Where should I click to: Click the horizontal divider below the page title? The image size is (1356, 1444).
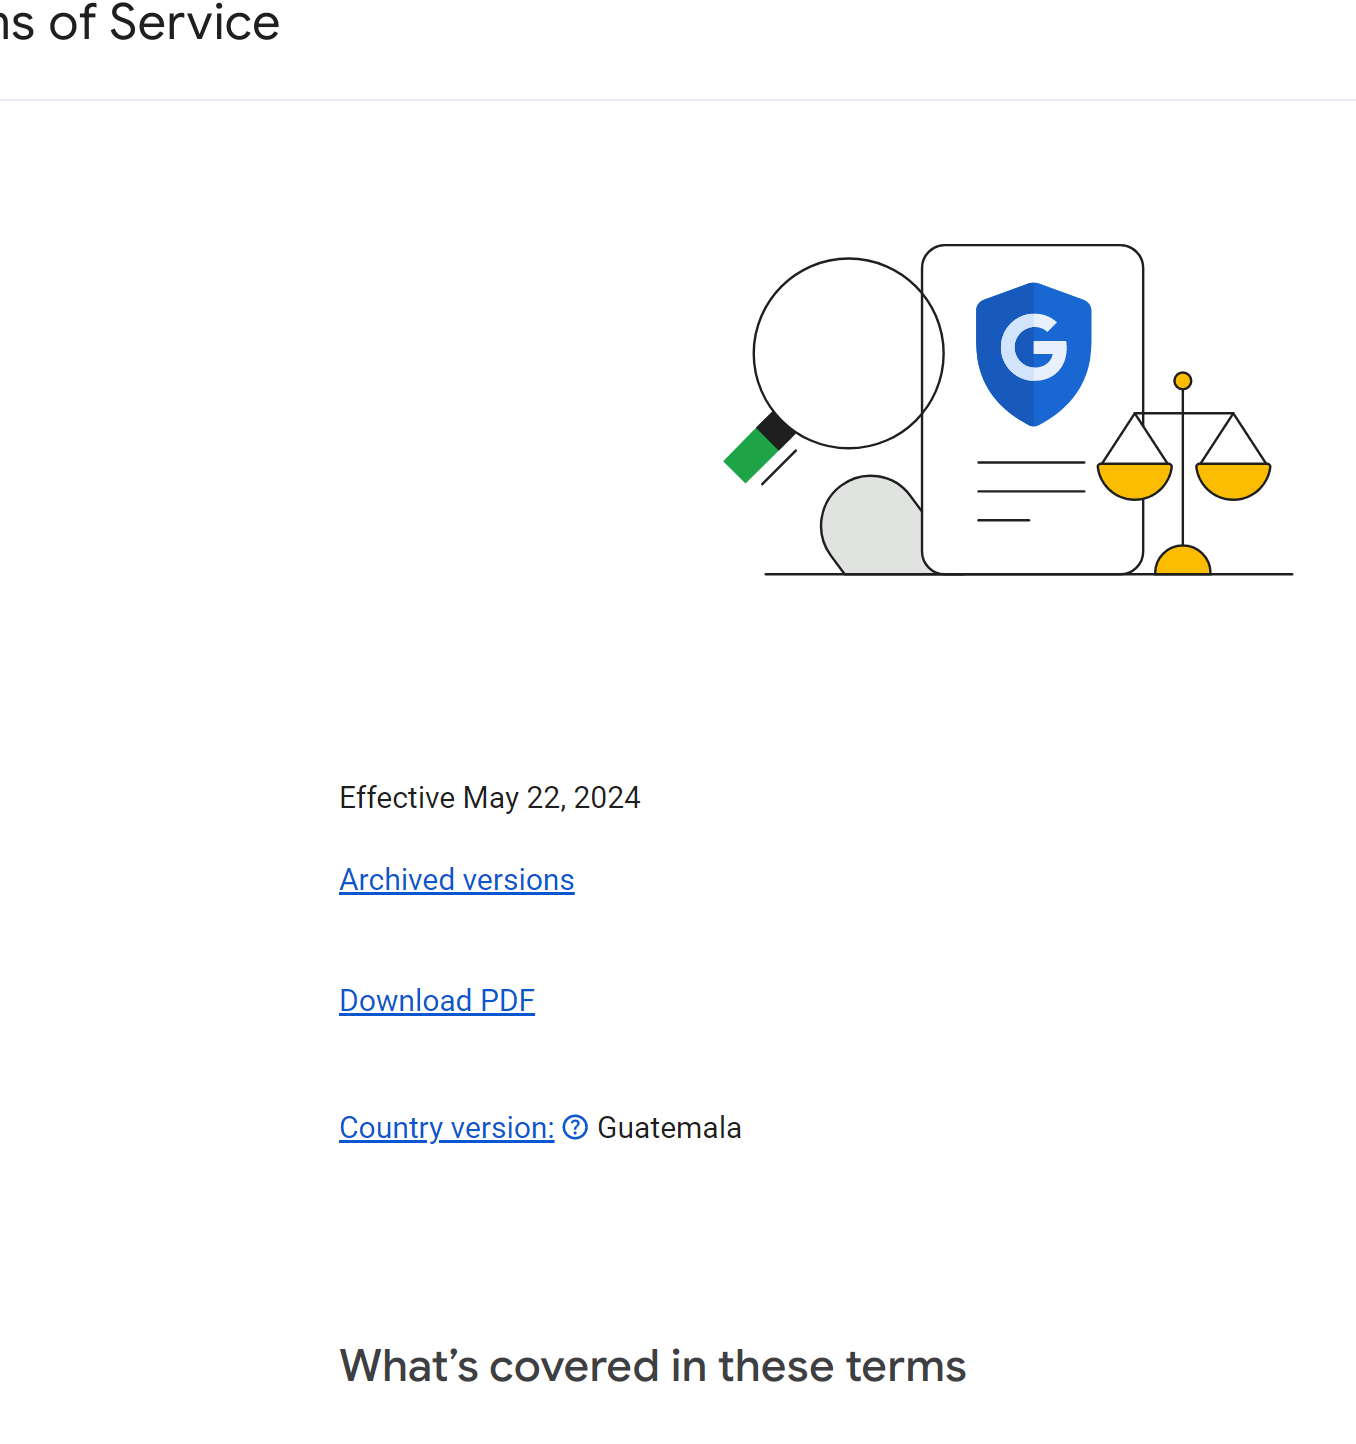click(x=678, y=100)
